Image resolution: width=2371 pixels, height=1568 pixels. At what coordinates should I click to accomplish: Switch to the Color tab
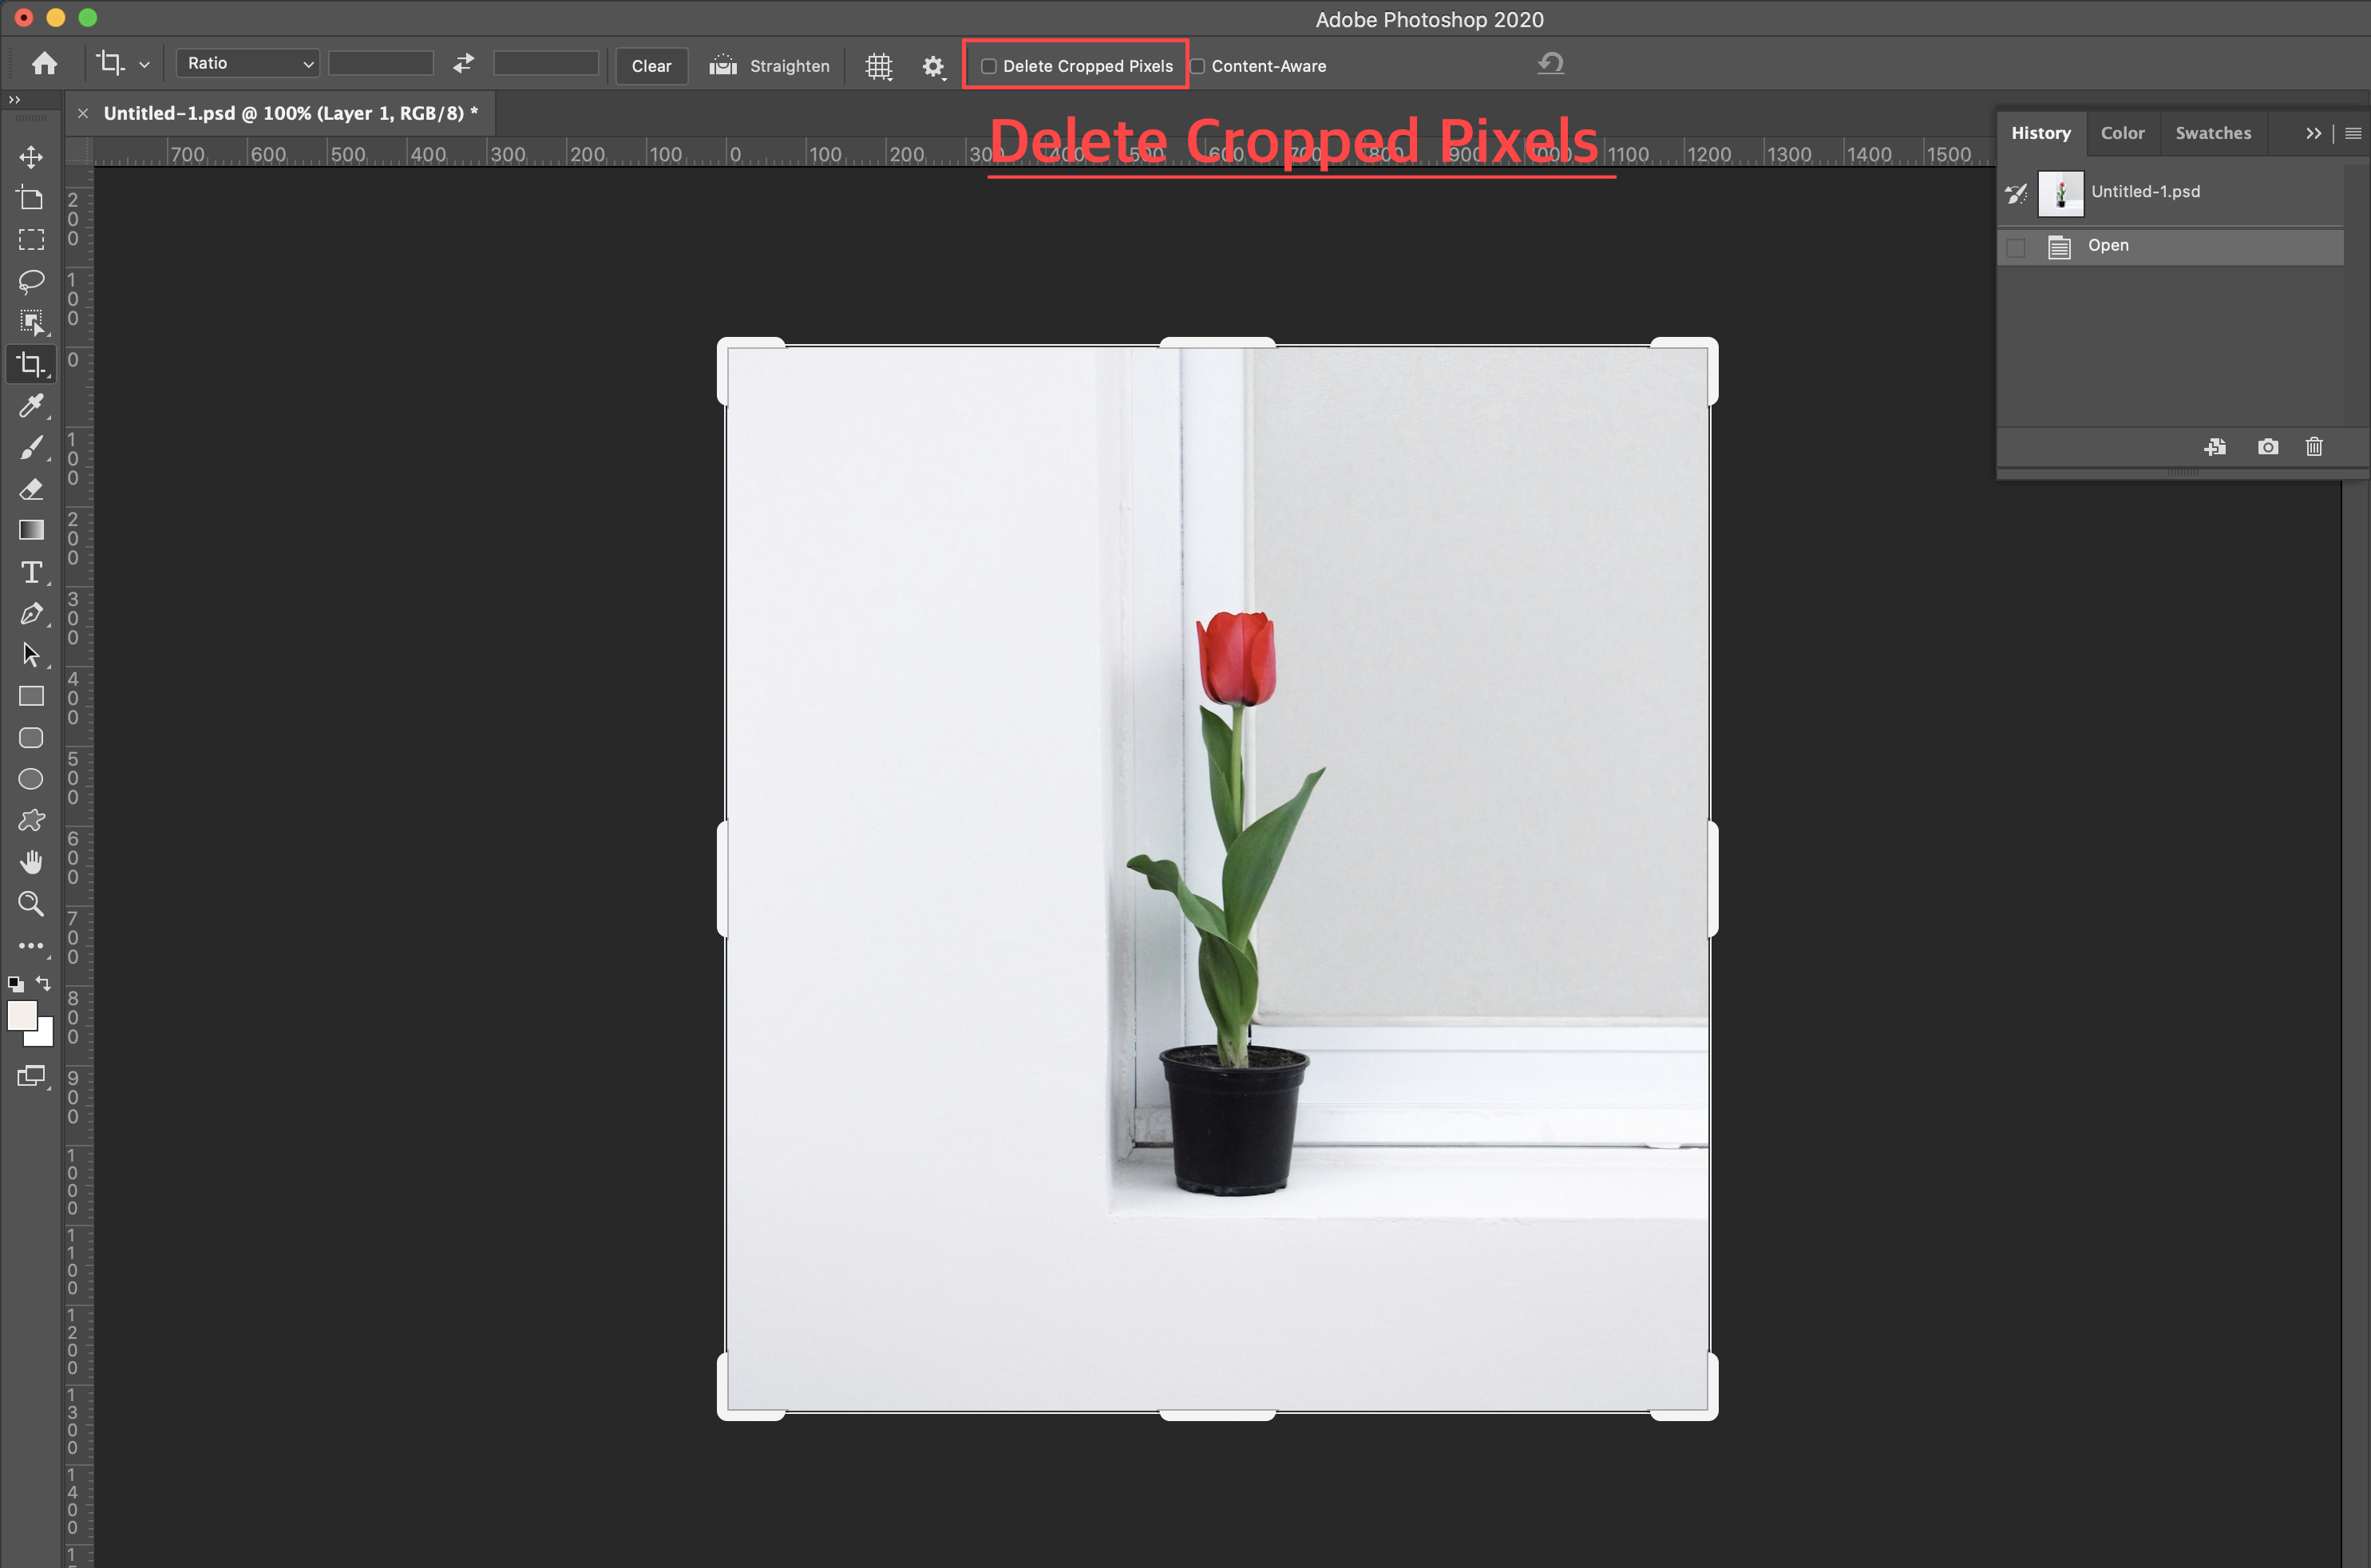(2121, 133)
